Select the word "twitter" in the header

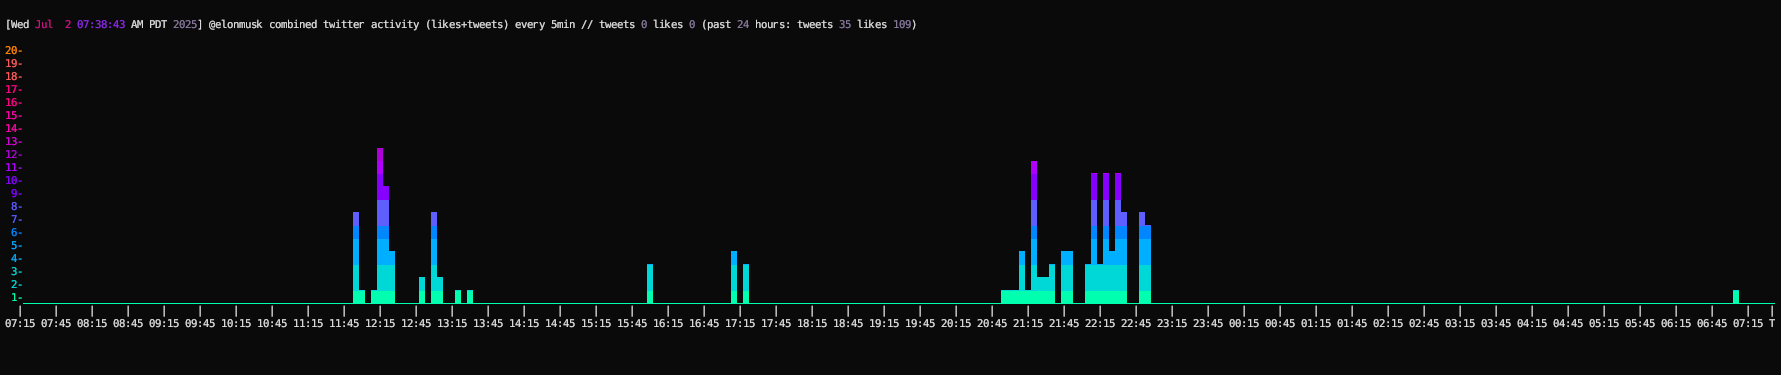344,25
